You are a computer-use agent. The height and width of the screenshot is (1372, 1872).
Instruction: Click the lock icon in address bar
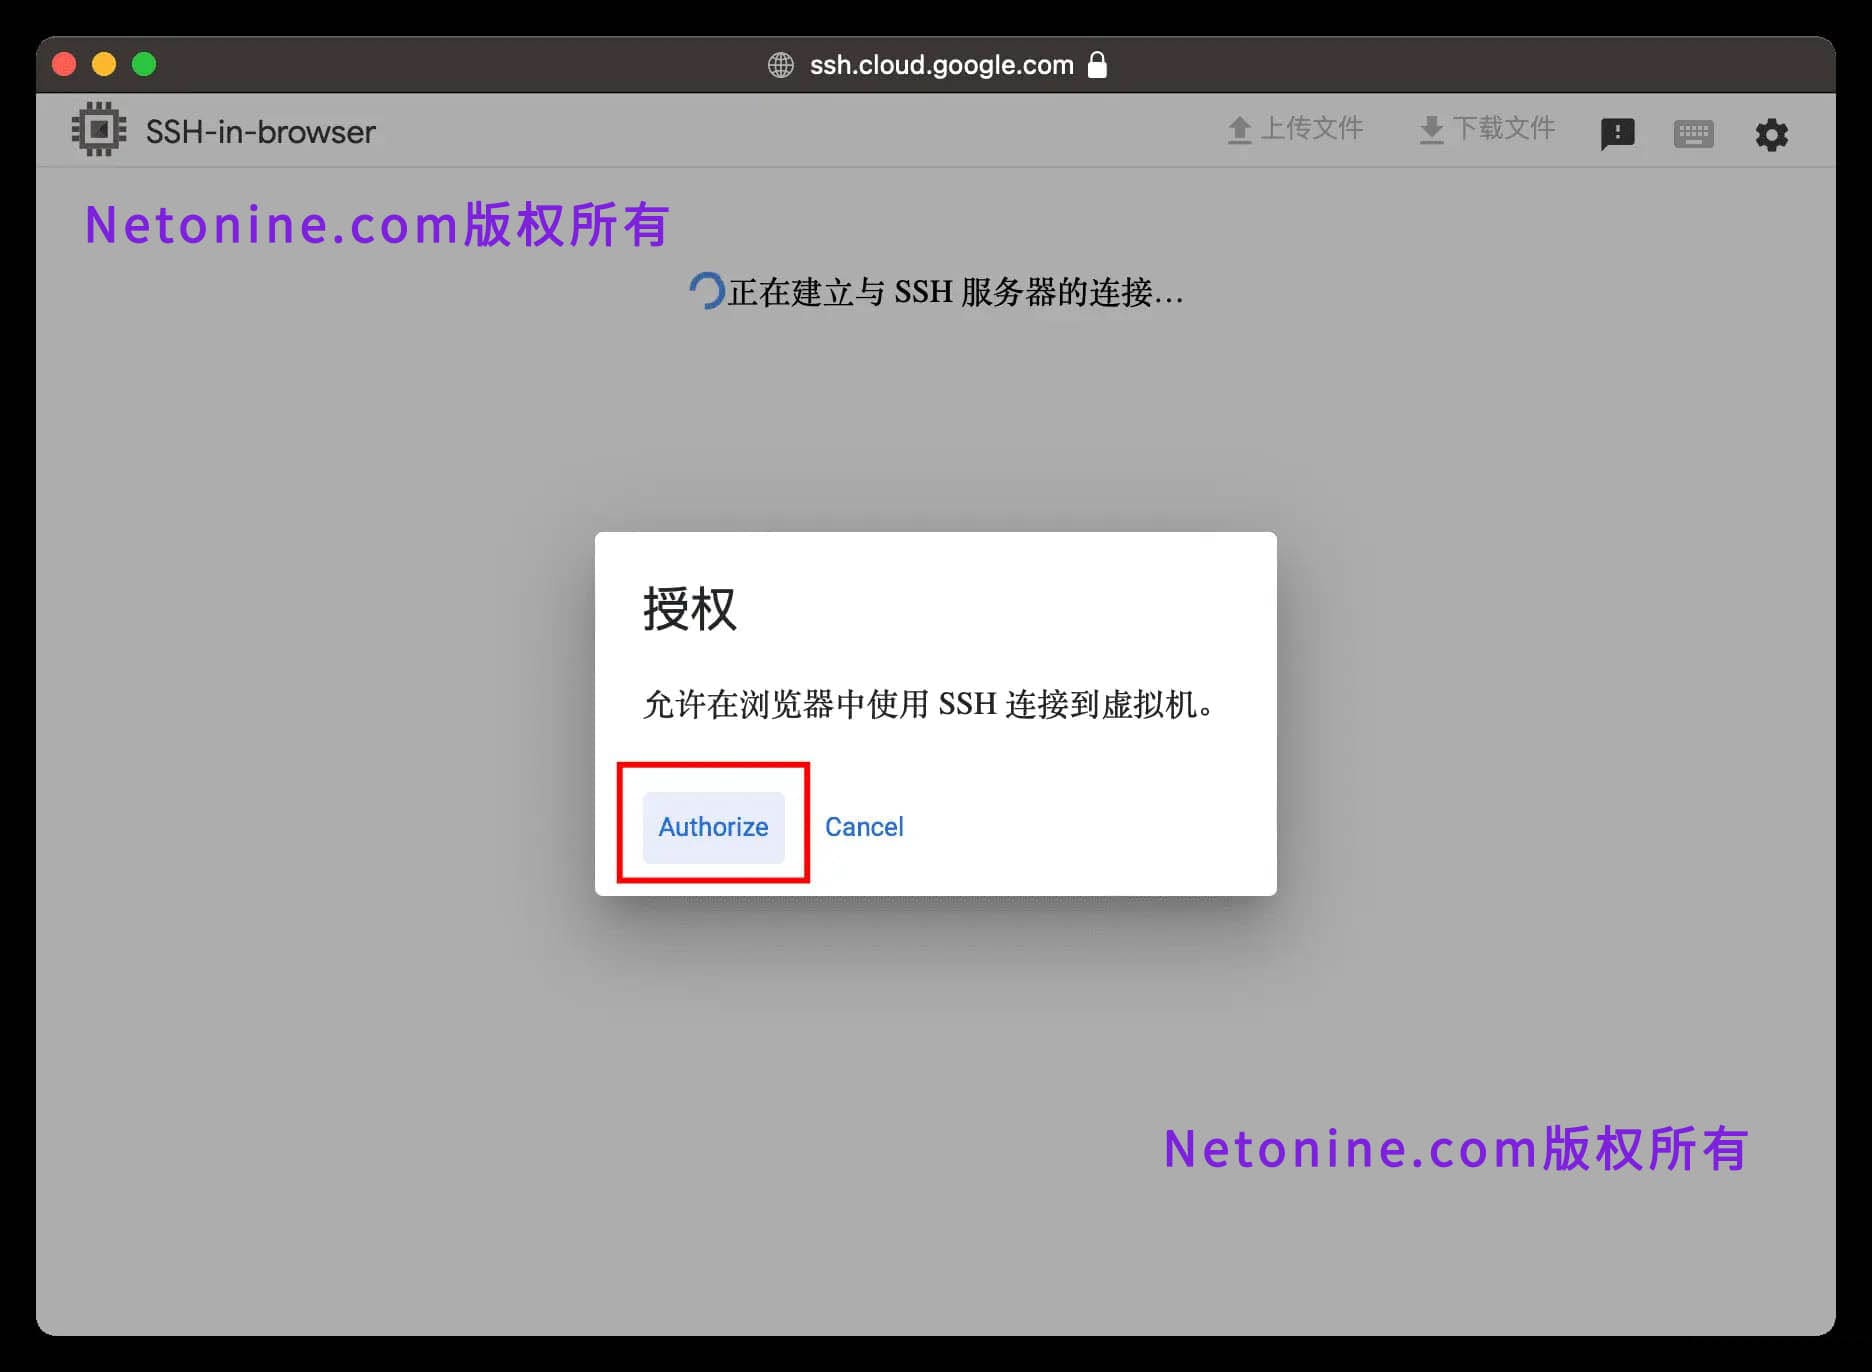click(1097, 65)
